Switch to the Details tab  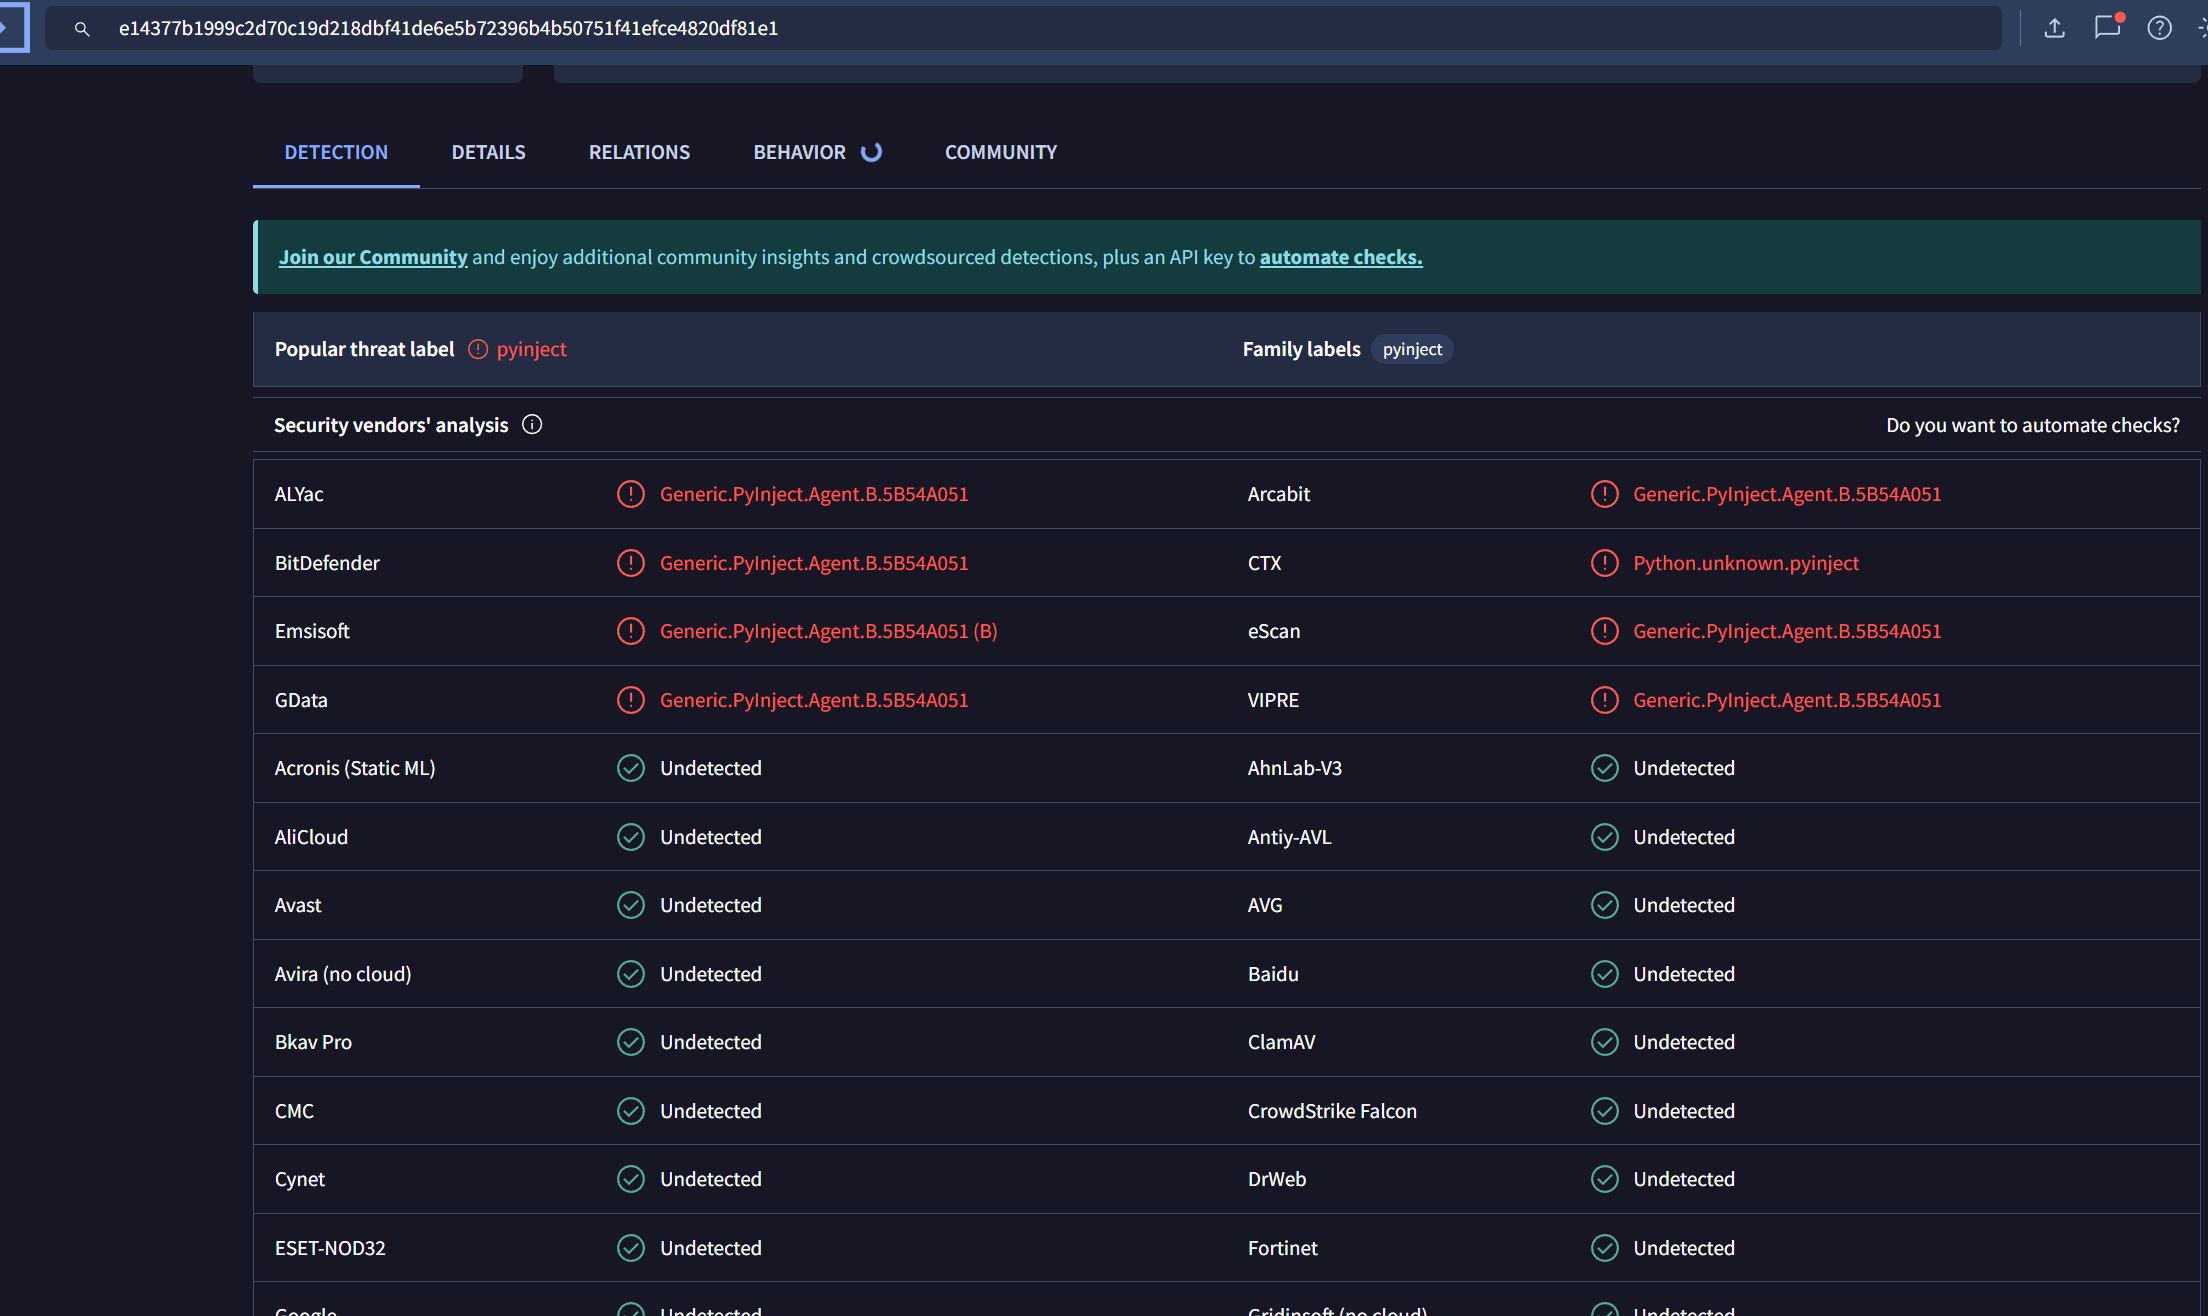pos(488,152)
